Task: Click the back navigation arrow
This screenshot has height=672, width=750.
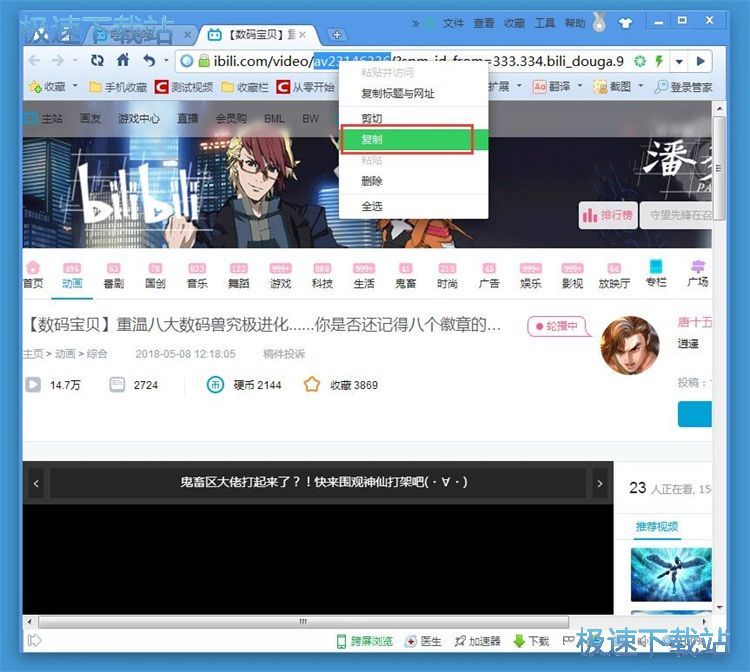Action: [x=34, y=60]
